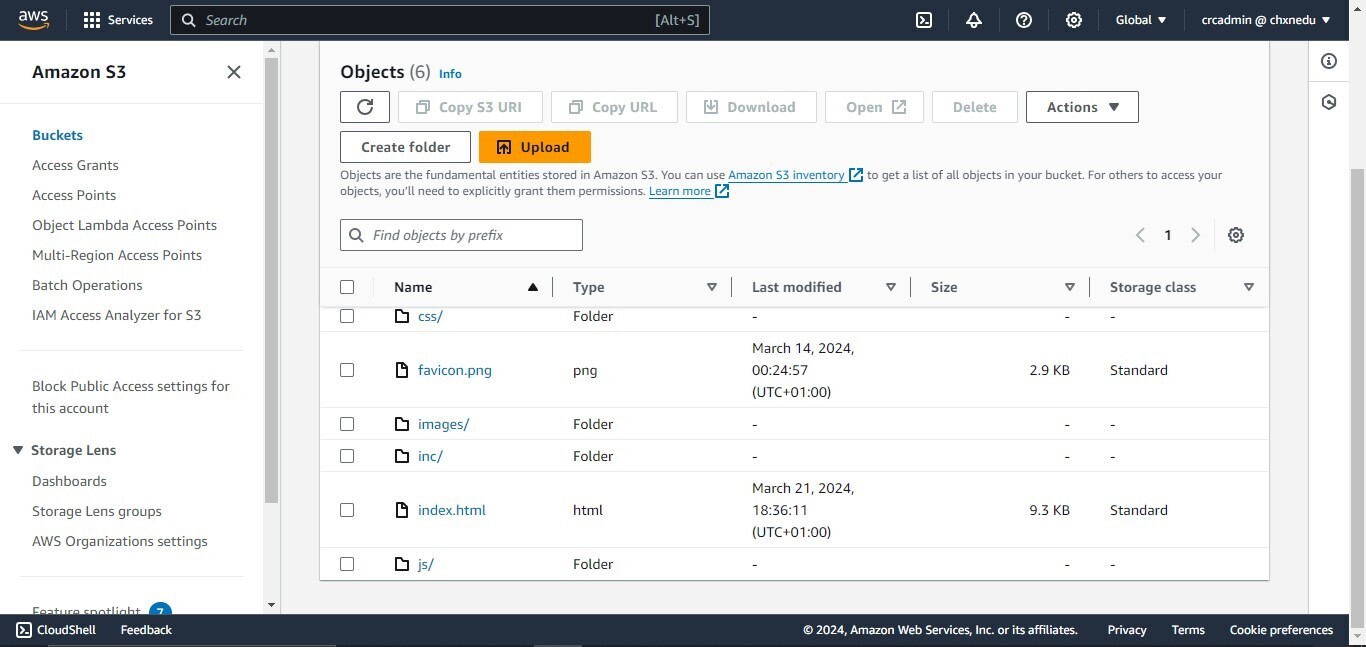1366x647 pixels.
Task: Open the settings gear in top navigation
Action: point(1074,20)
